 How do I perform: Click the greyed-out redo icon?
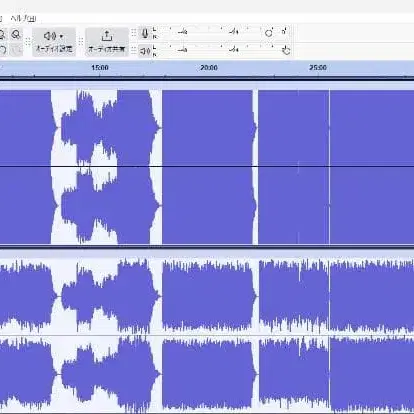[x=16, y=50]
